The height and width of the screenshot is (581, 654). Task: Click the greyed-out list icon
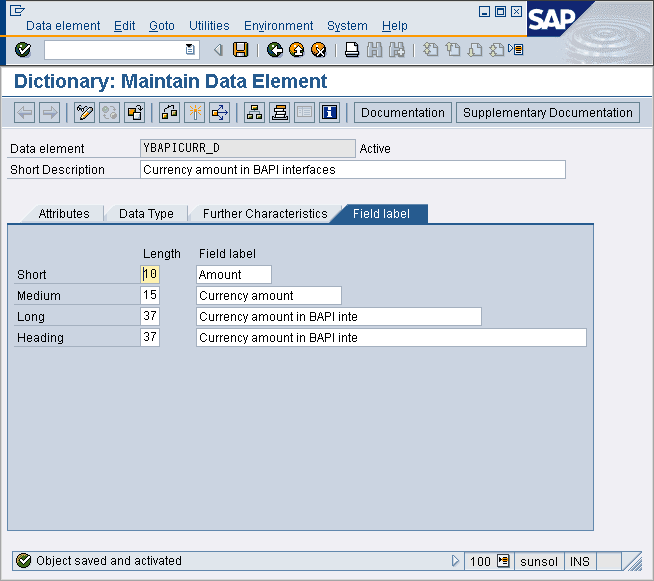[x=304, y=113]
